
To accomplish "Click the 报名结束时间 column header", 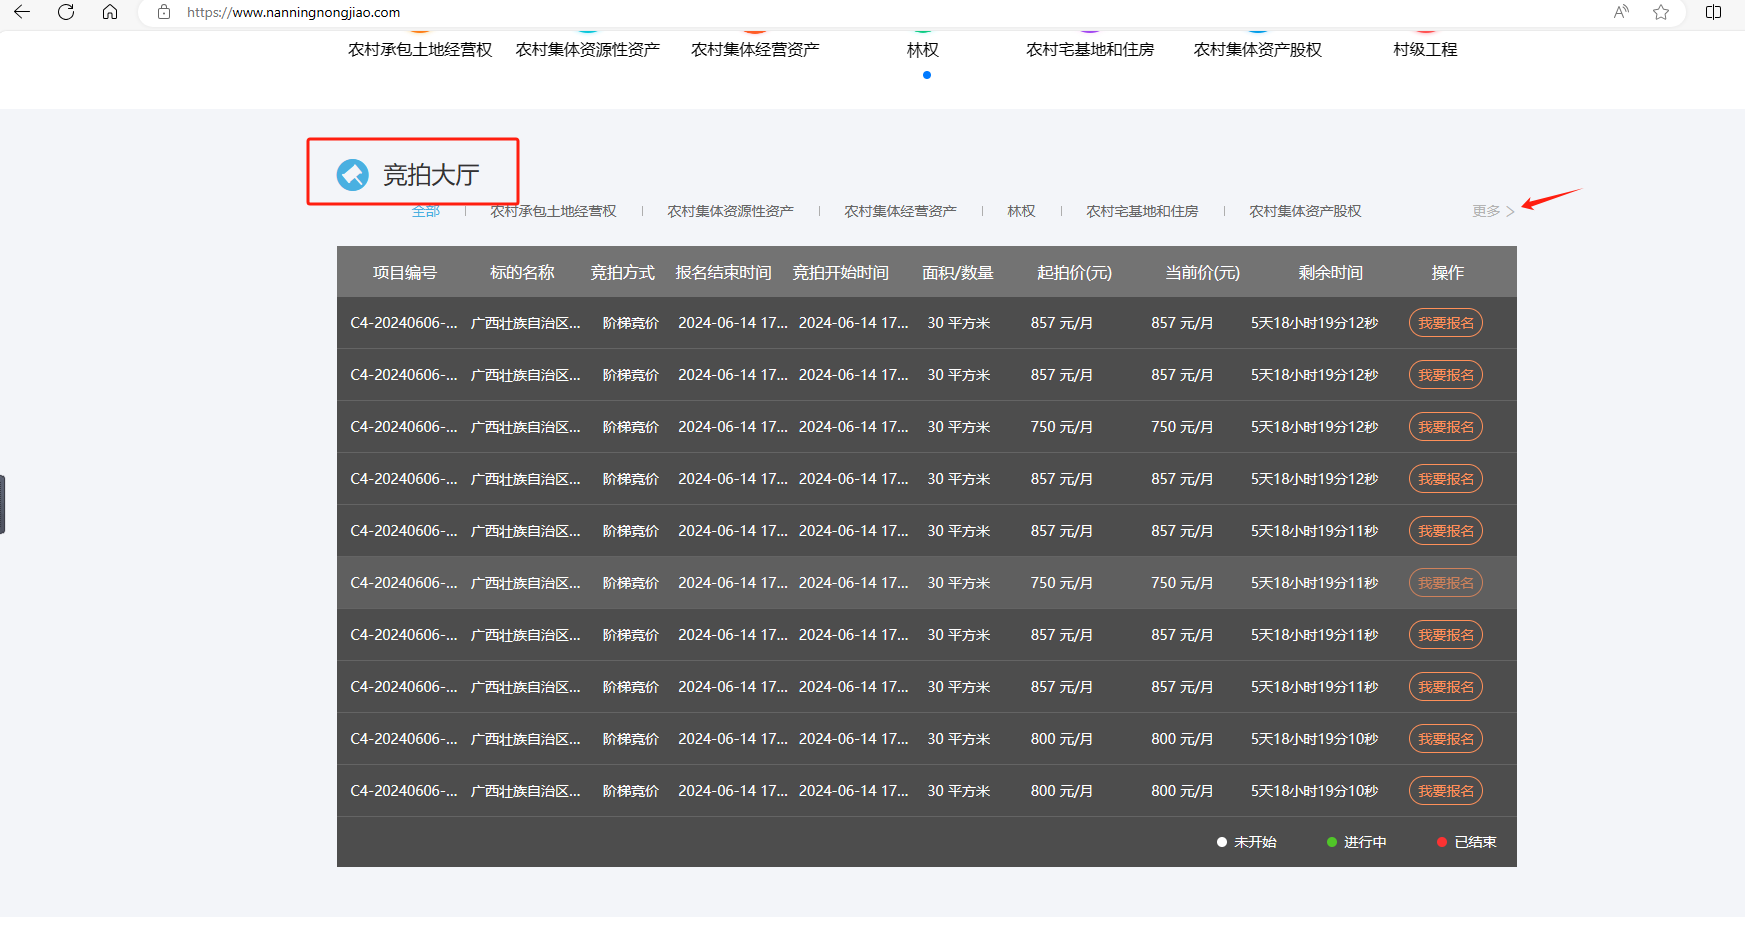I will 723,272.
